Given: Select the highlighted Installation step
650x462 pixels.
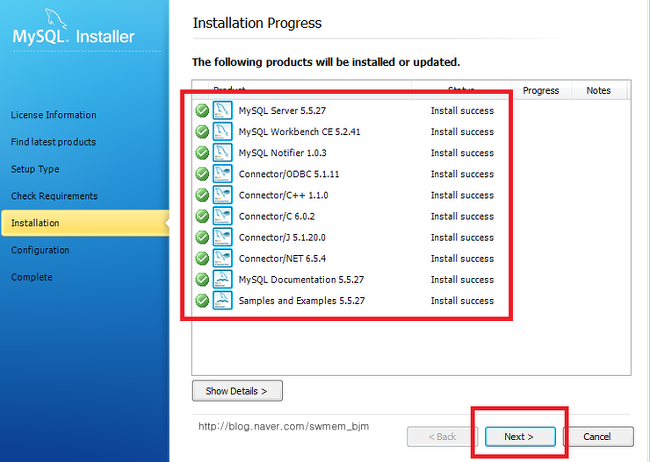Looking at the screenshot, I should tap(85, 223).
